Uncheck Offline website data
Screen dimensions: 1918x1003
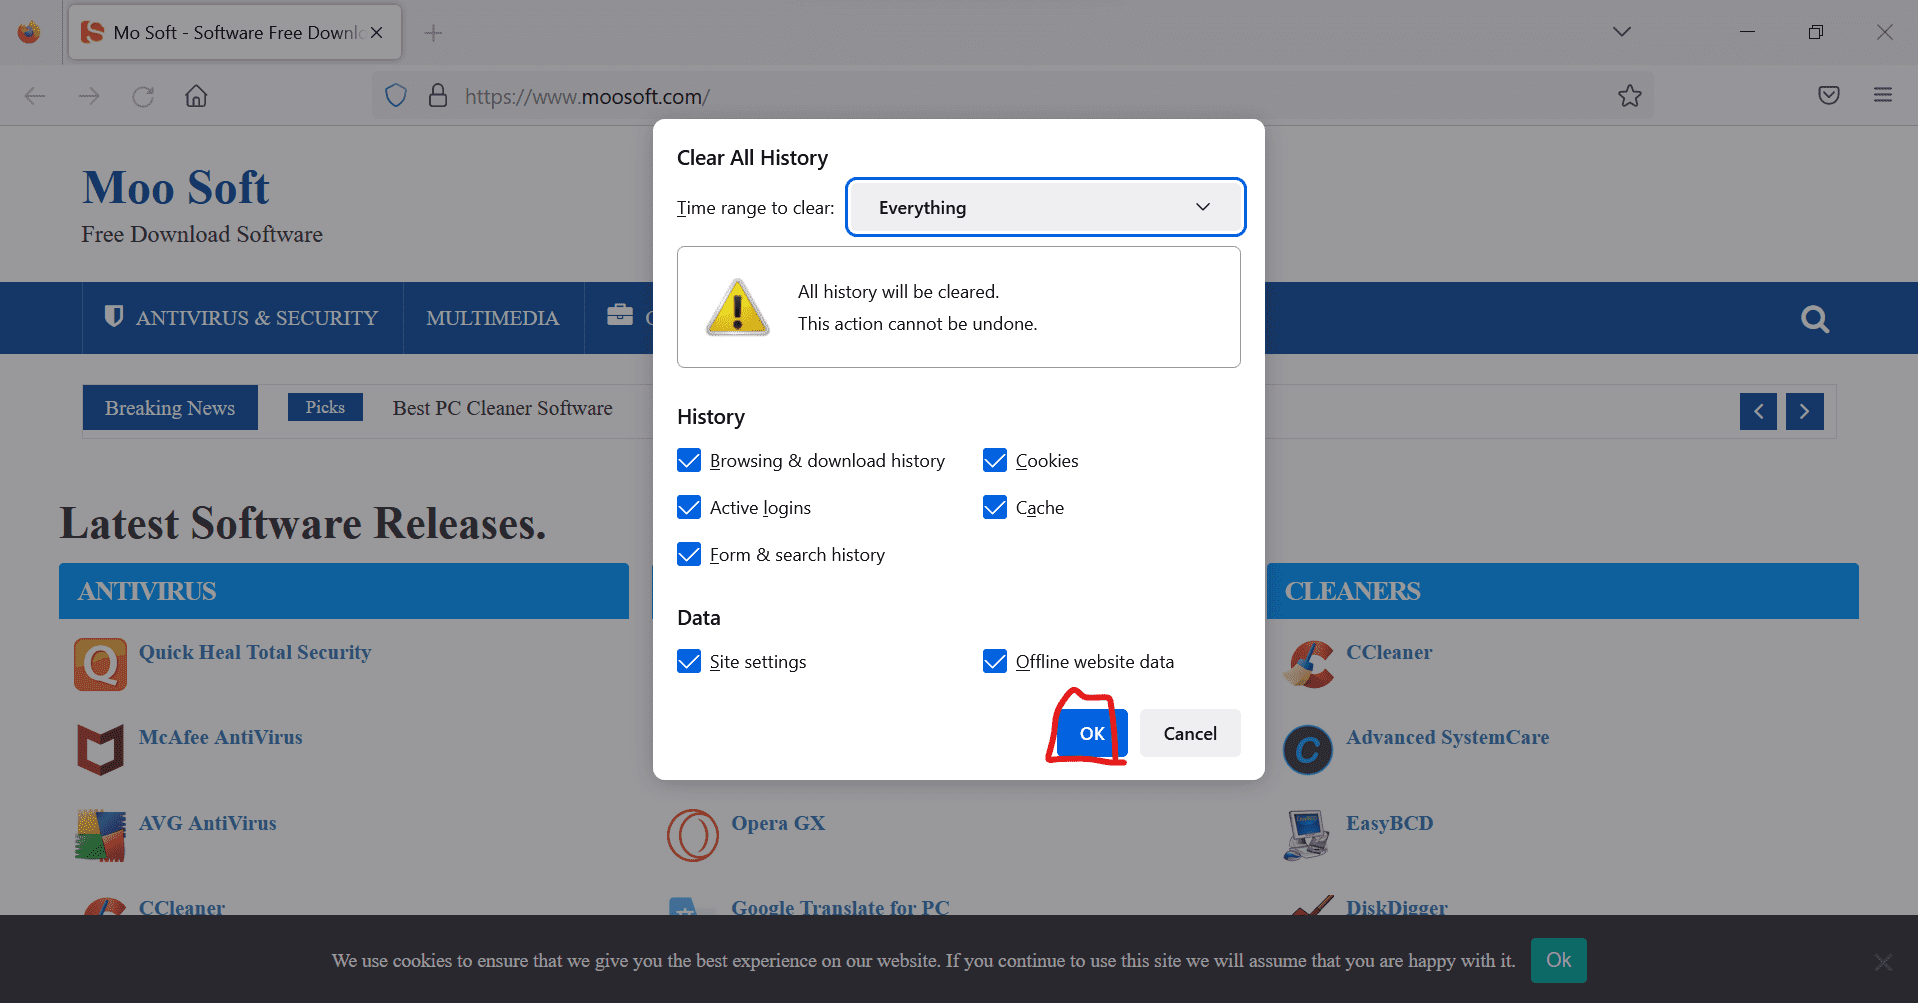pos(995,661)
